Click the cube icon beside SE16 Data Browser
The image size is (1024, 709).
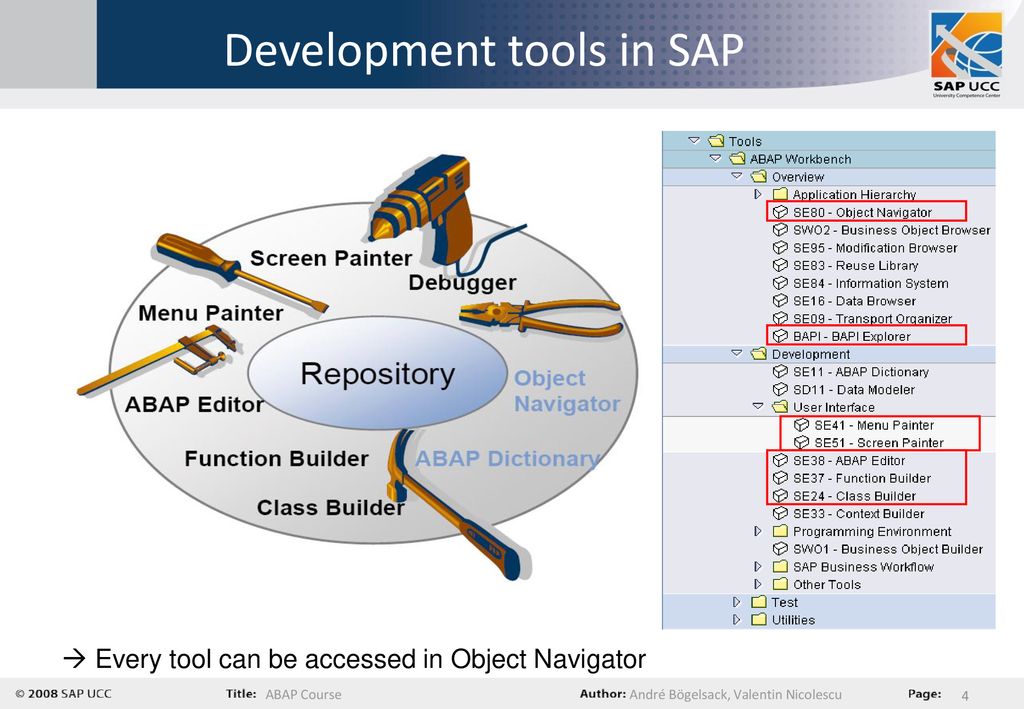click(x=780, y=300)
